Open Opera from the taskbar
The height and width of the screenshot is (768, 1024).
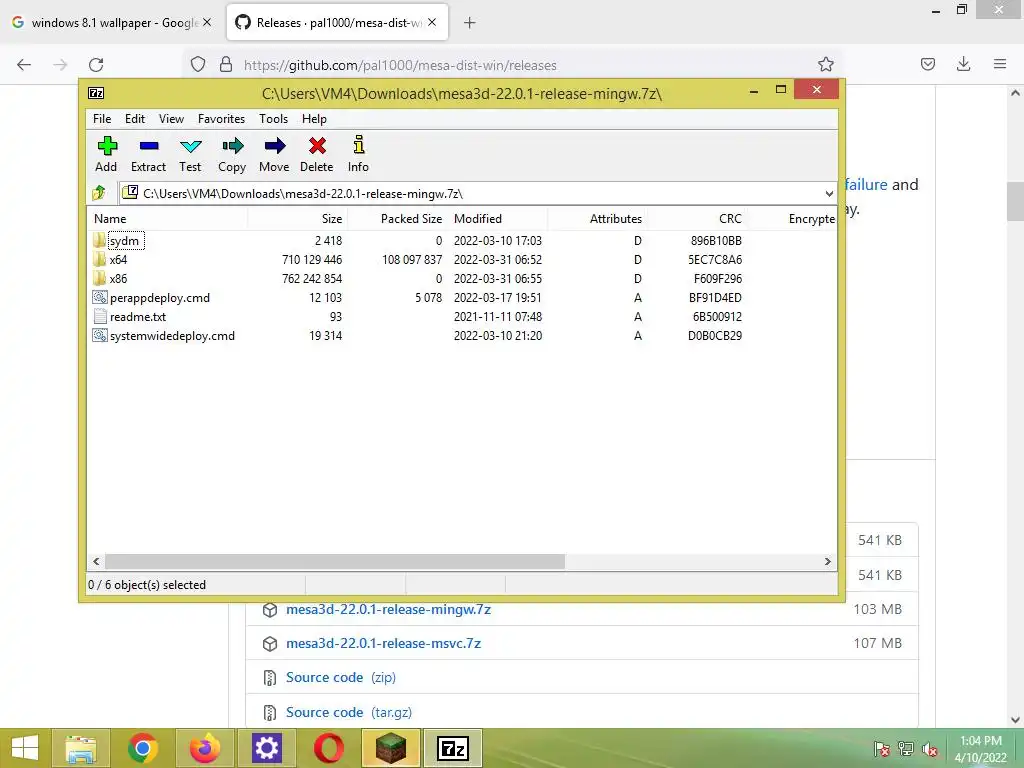(x=328, y=748)
